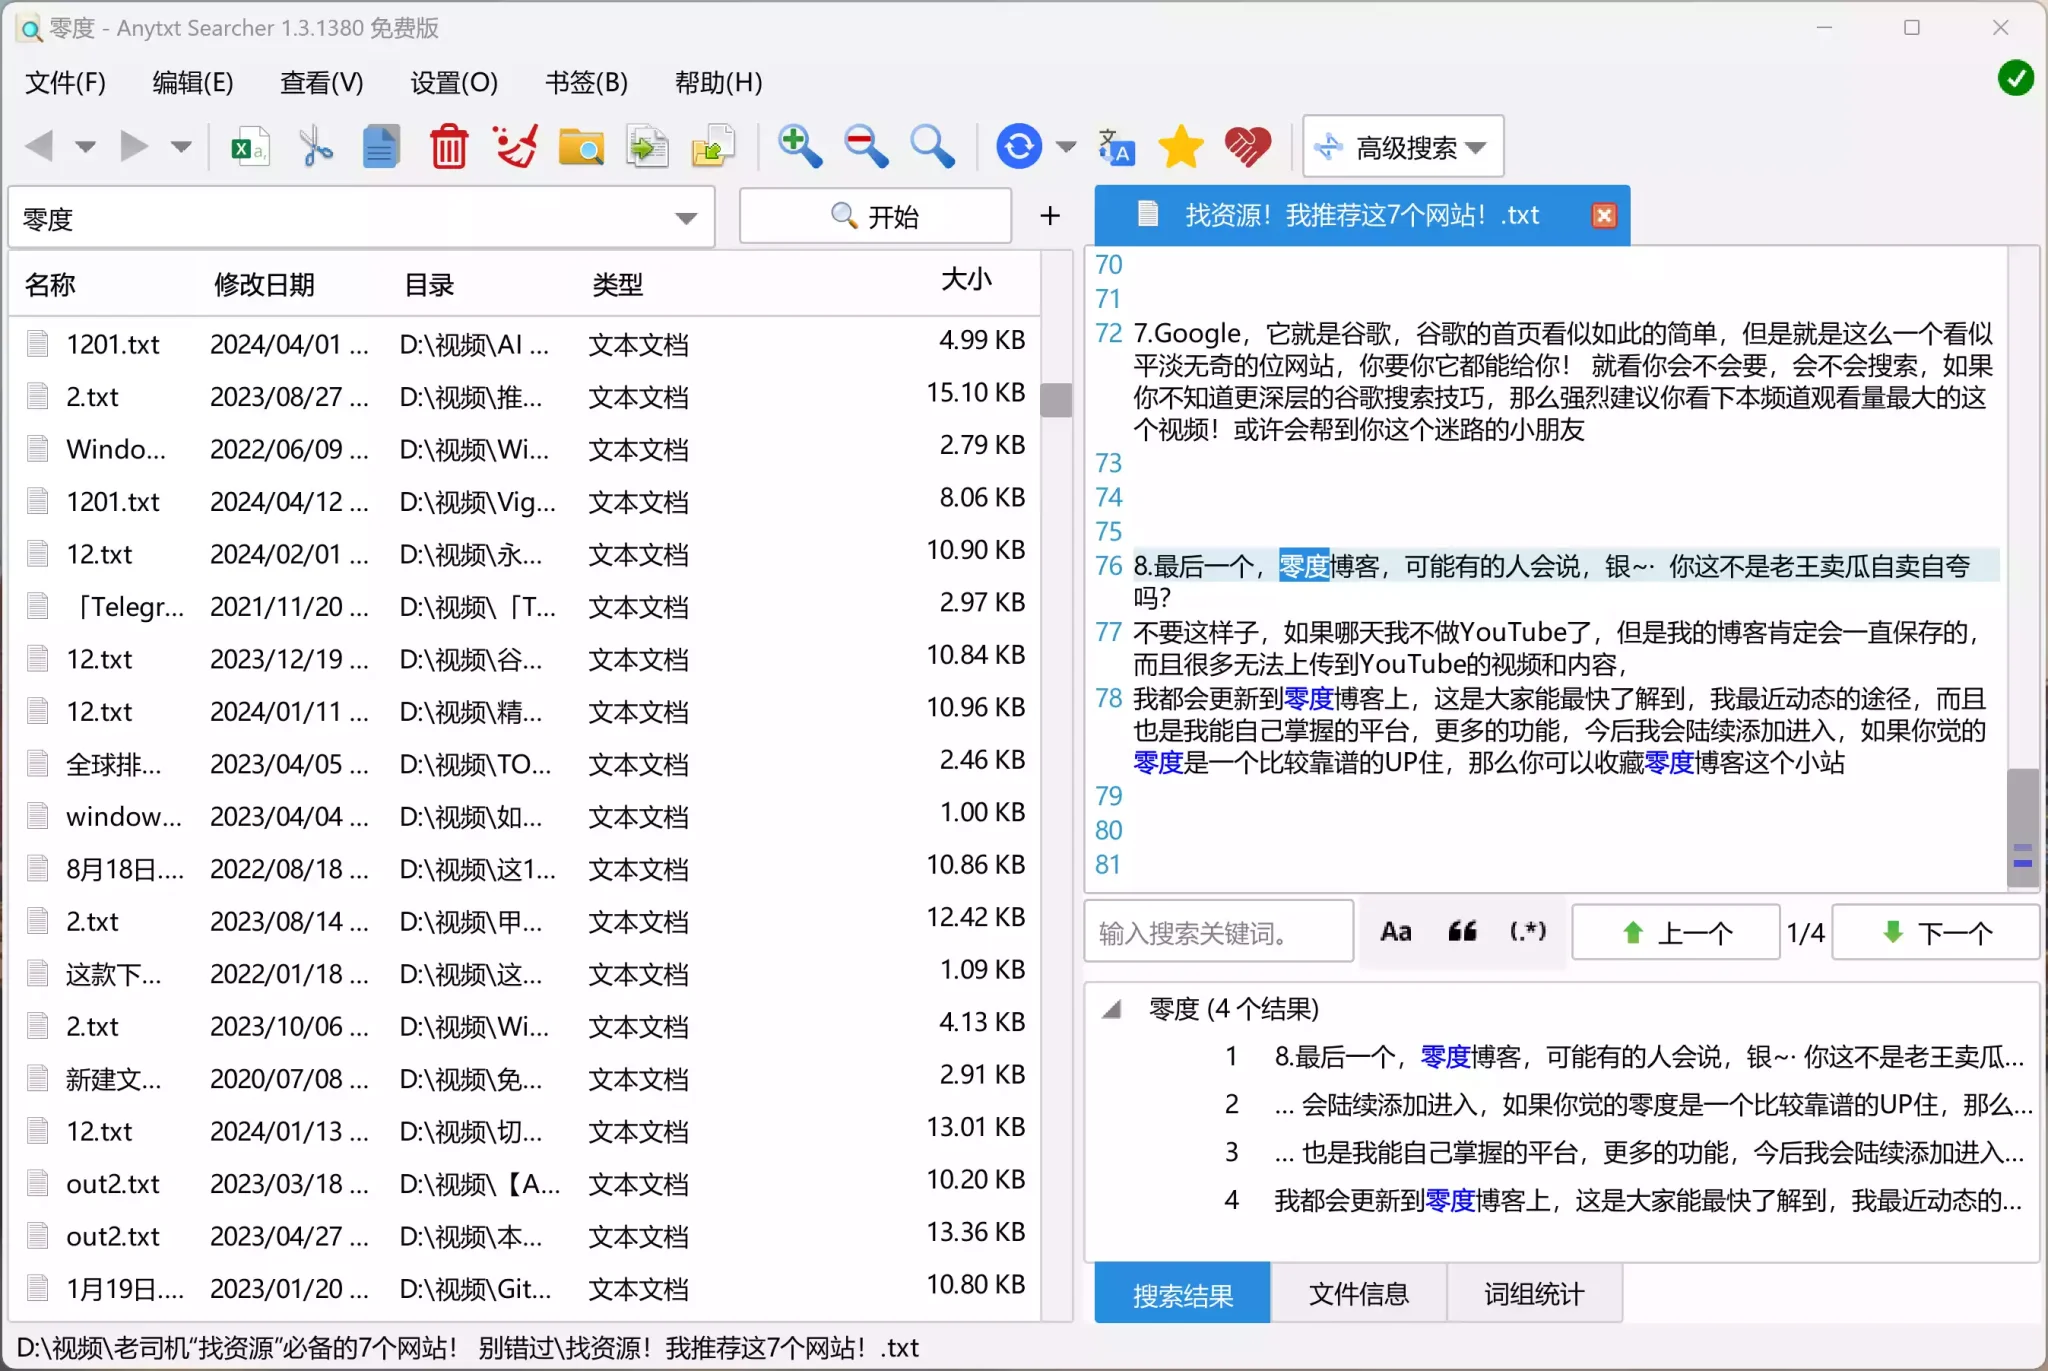Click the scissors cut icon
This screenshot has width=2048, height=1371.
(316, 147)
